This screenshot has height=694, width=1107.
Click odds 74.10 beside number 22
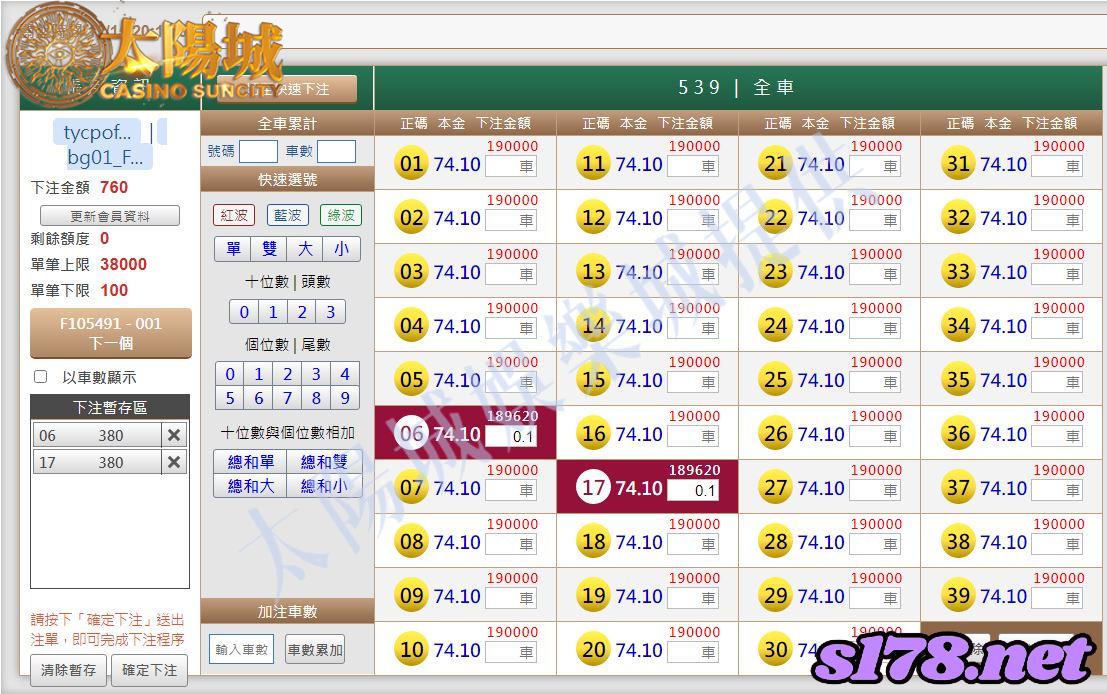[x=821, y=218]
